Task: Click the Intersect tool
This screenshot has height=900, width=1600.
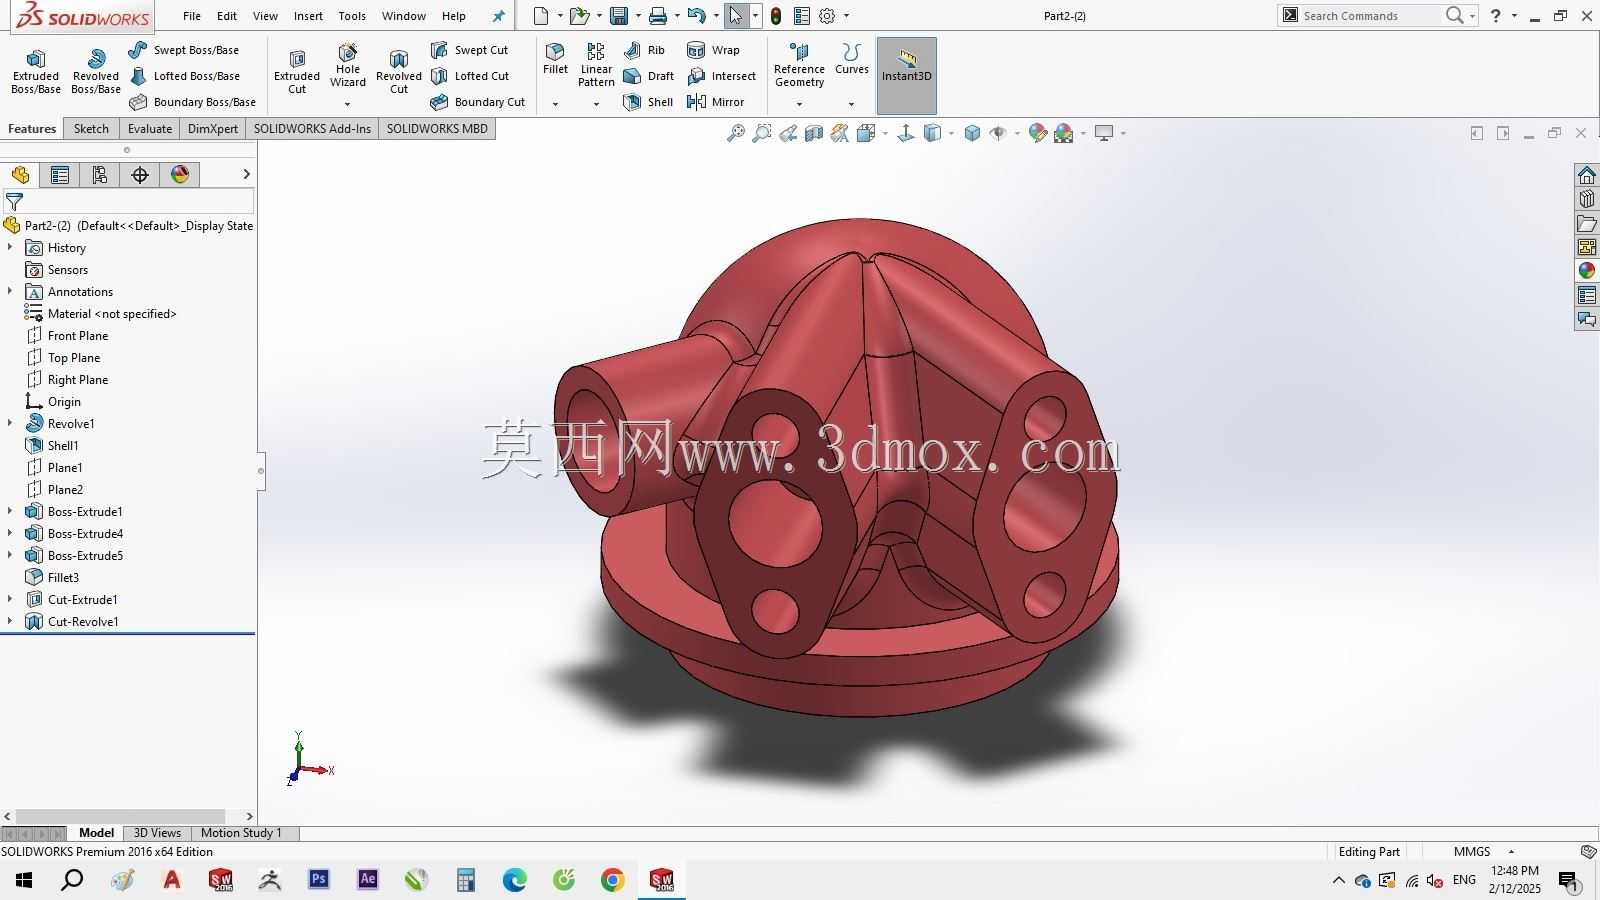Action: [x=722, y=76]
